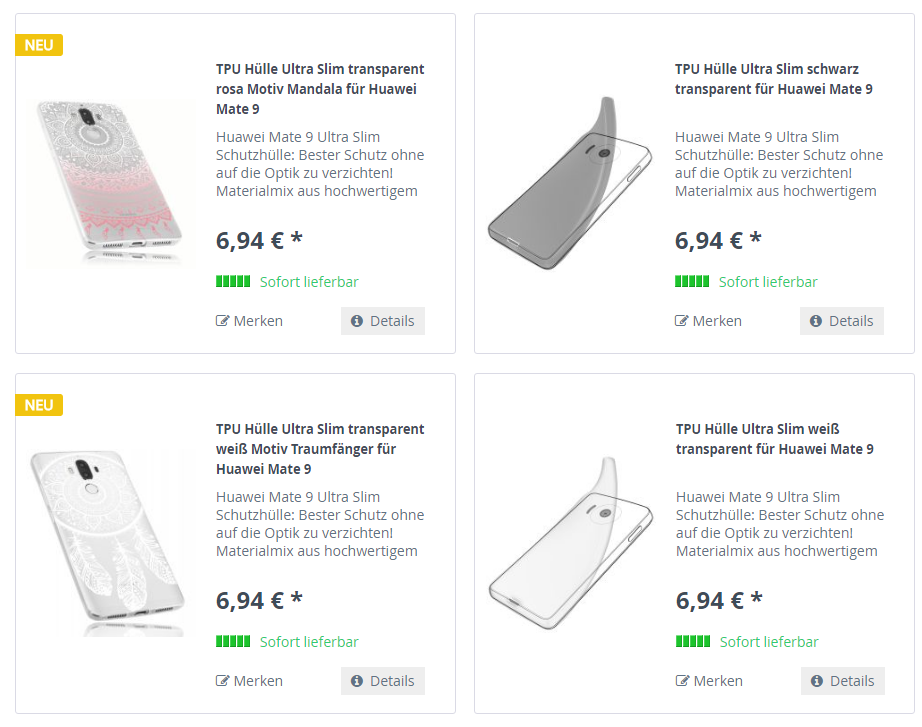Click NEU badge on Mandala case
This screenshot has height=727, width=922.
[x=39, y=45]
